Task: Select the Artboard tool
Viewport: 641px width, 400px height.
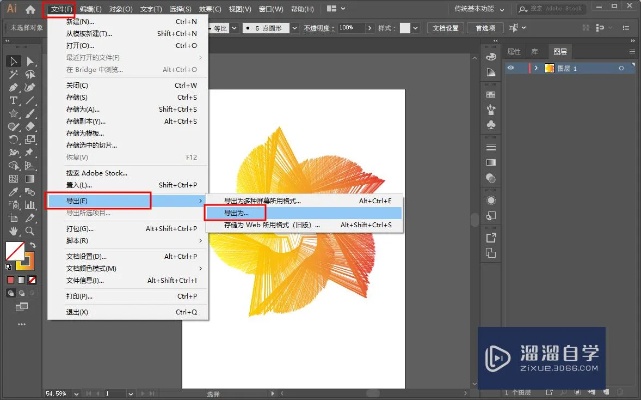Action: pos(13,218)
